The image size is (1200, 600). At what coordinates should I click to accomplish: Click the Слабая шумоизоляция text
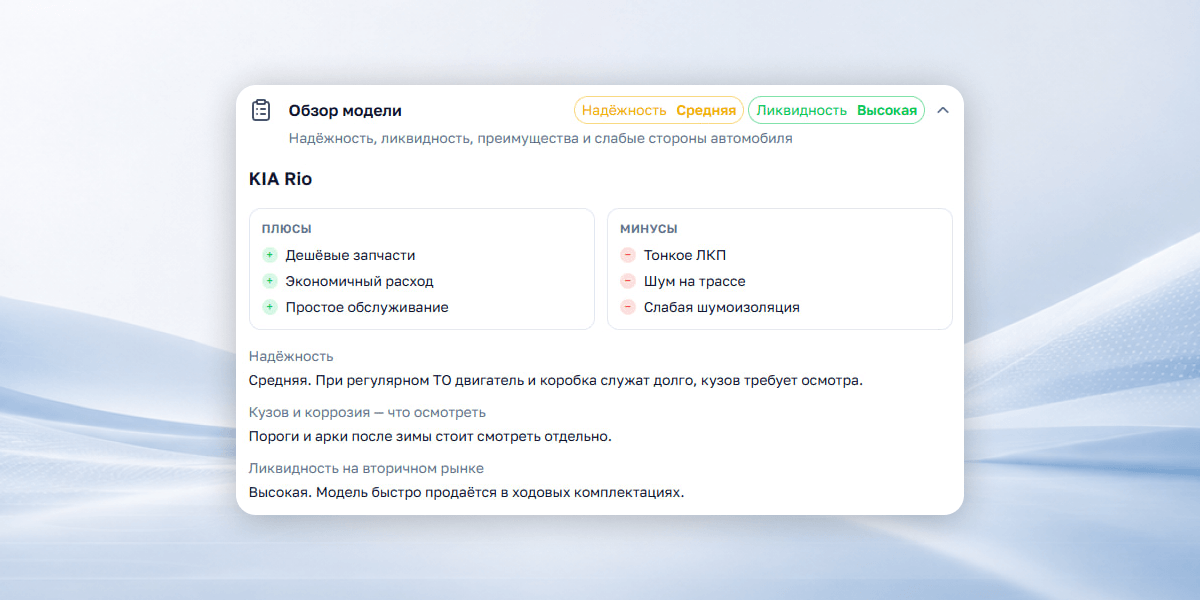722,307
